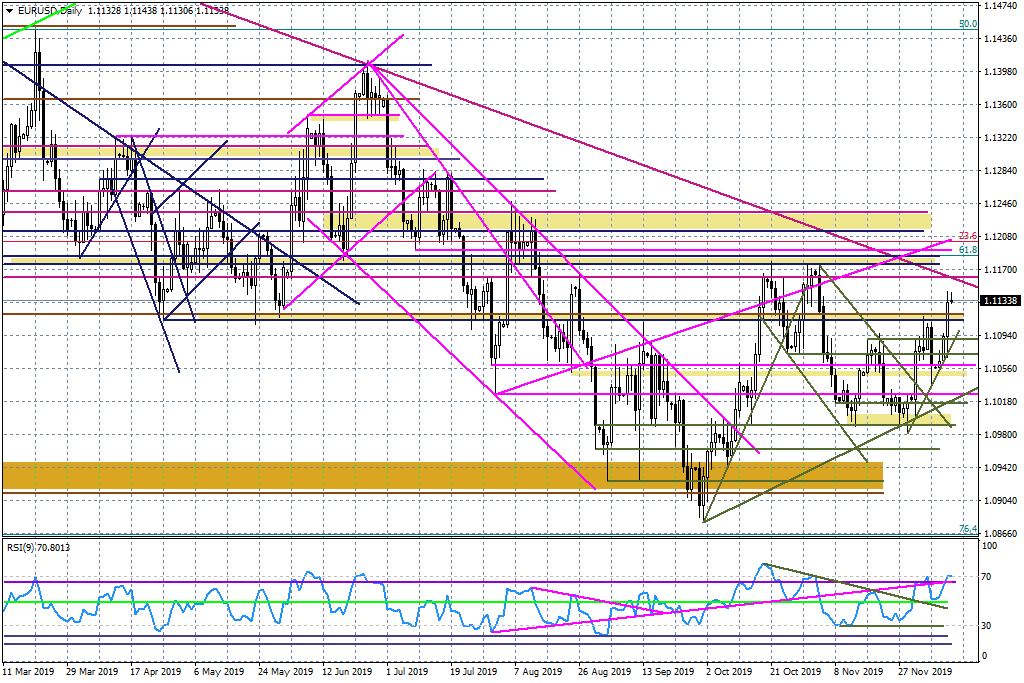Click the 1.09040 price axis label
The height and width of the screenshot is (683, 1024).
(1000, 501)
